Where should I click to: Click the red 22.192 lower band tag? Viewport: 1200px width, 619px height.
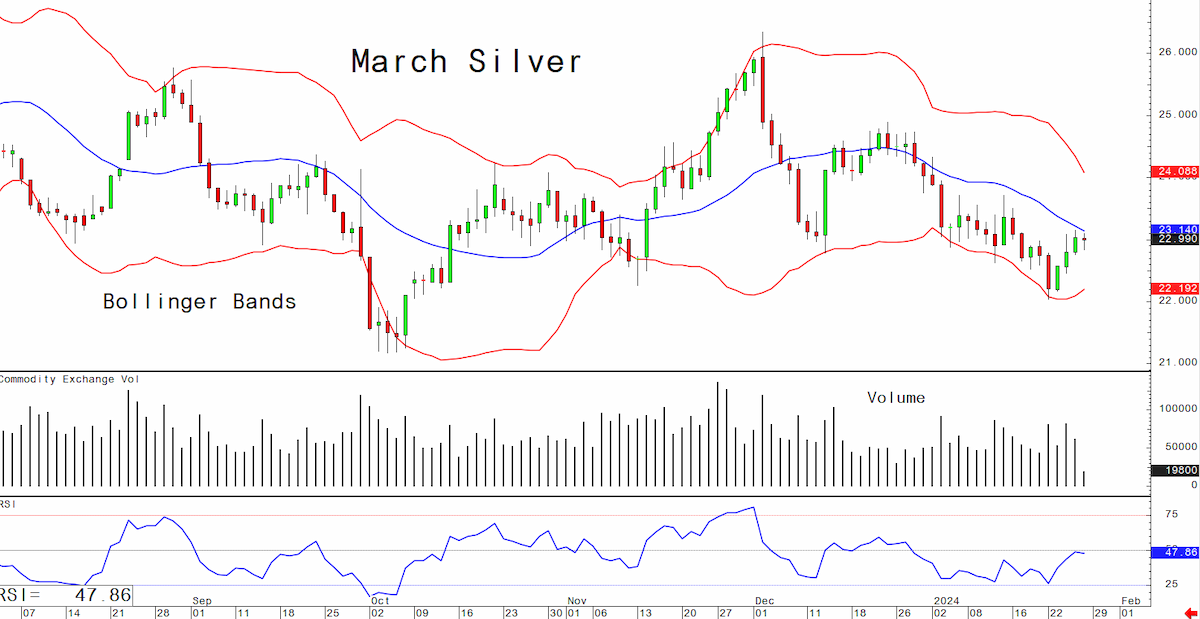click(x=1175, y=288)
